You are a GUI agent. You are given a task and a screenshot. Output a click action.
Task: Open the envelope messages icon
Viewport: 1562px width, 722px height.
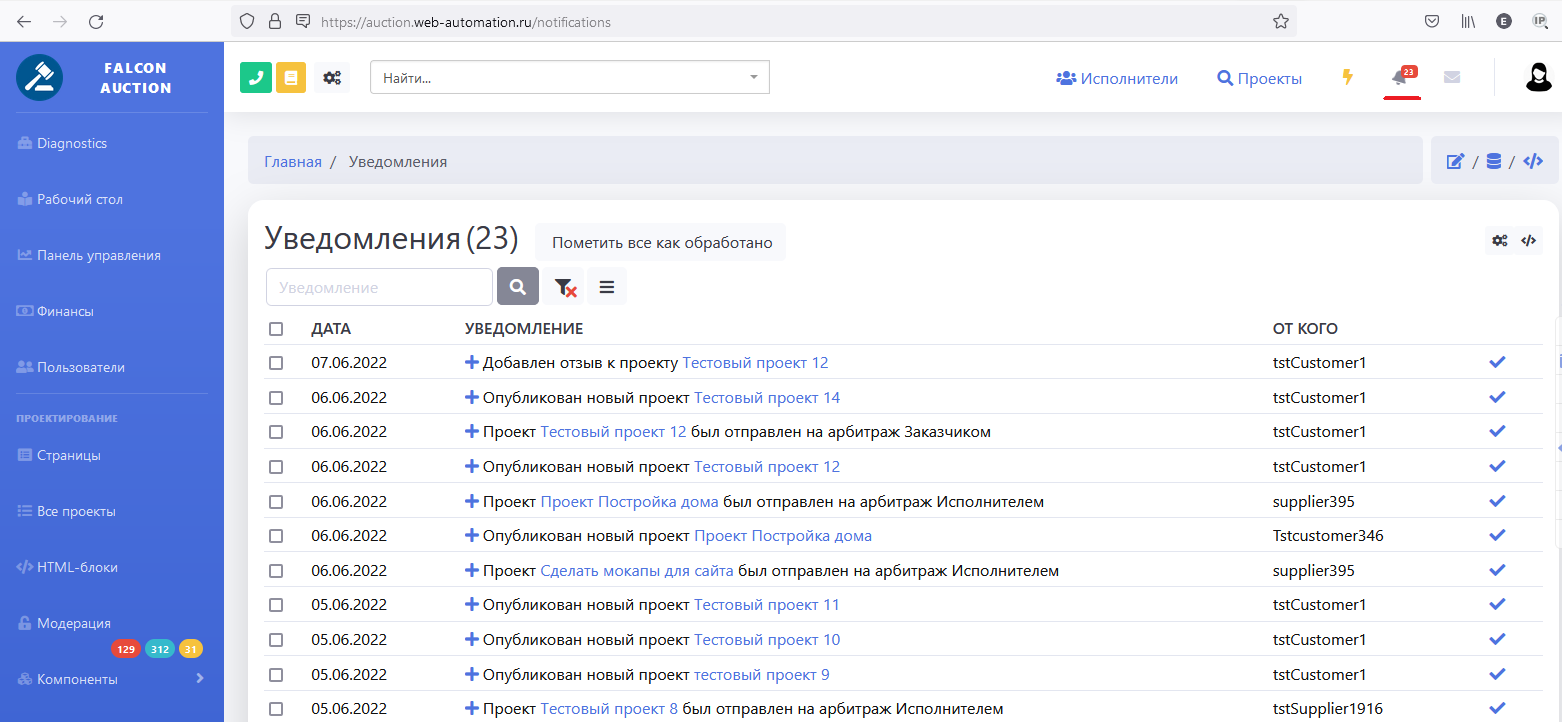point(1452,78)
